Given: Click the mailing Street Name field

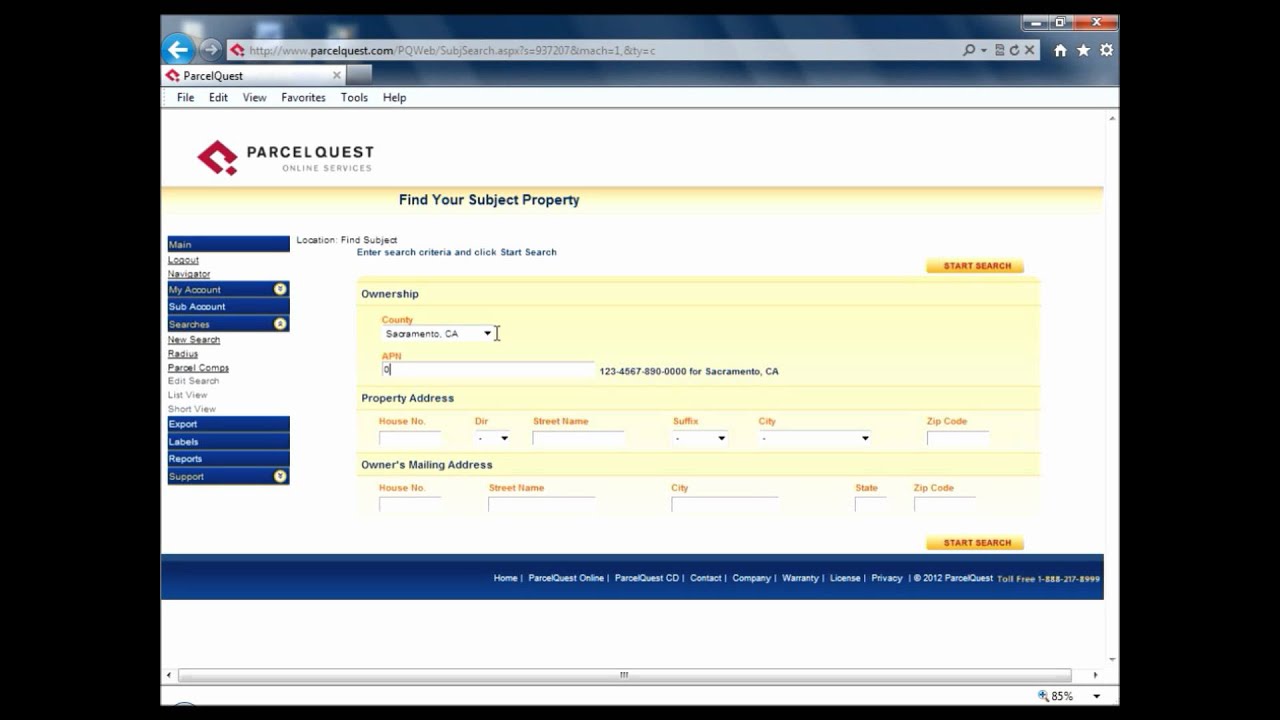Looking at the screenshot, I should (542, 505).
